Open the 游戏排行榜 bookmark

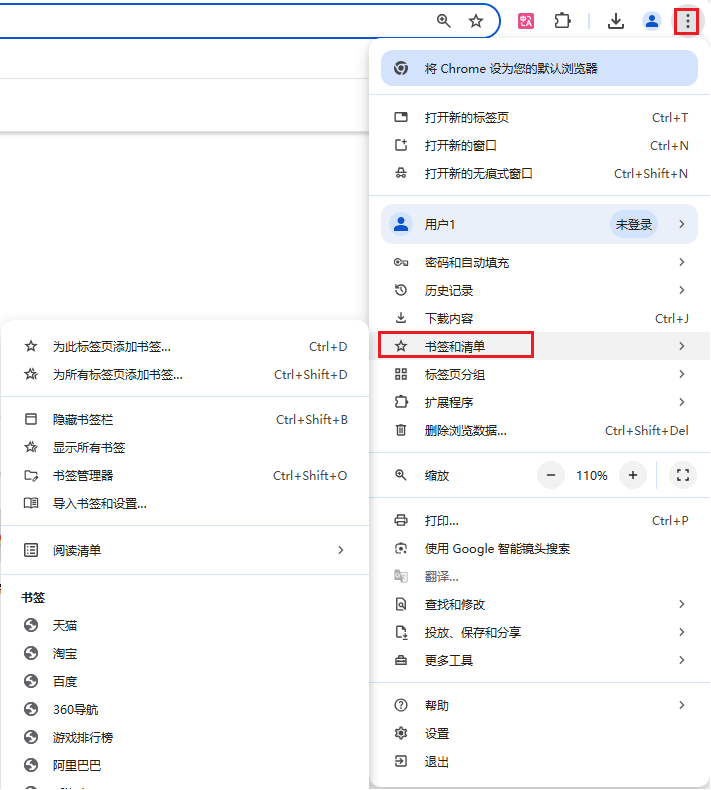coord(185,738)
